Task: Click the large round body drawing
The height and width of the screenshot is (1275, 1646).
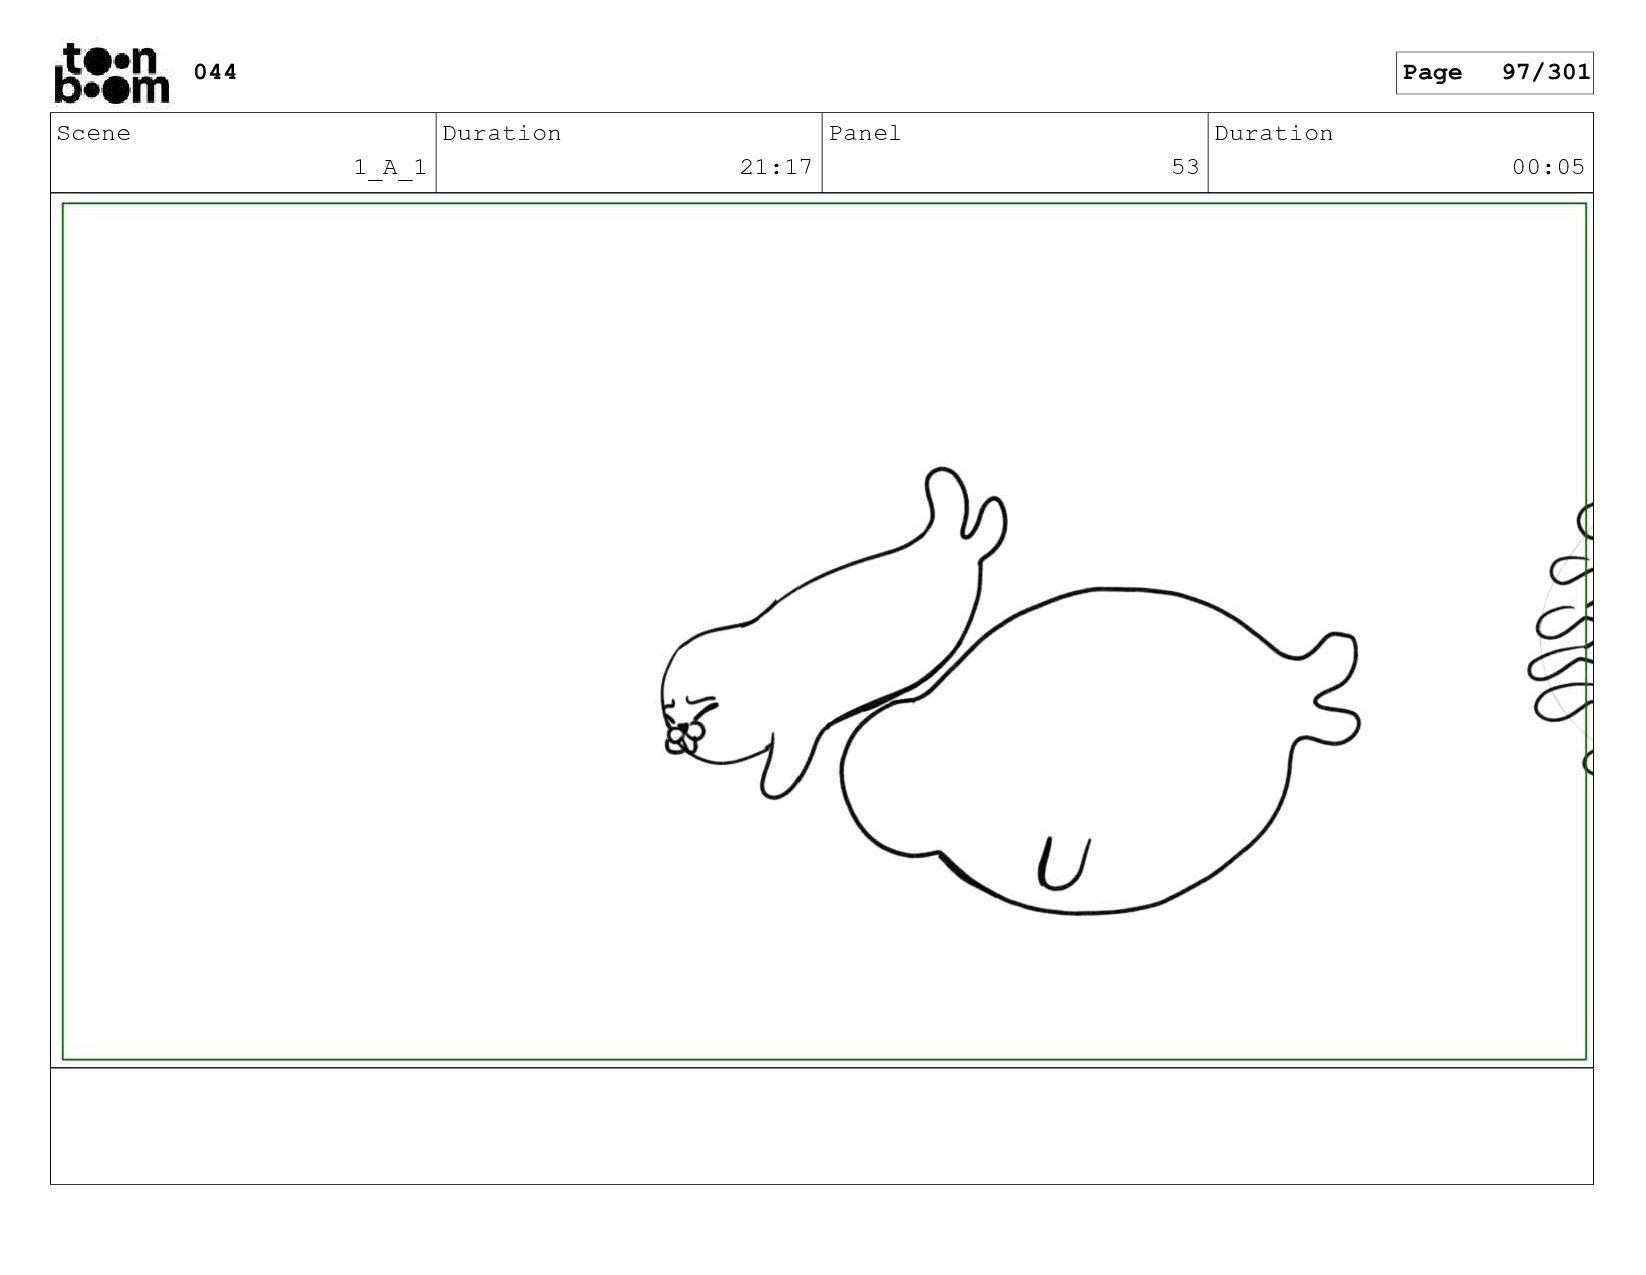Action: click(x=1099, y=752)
